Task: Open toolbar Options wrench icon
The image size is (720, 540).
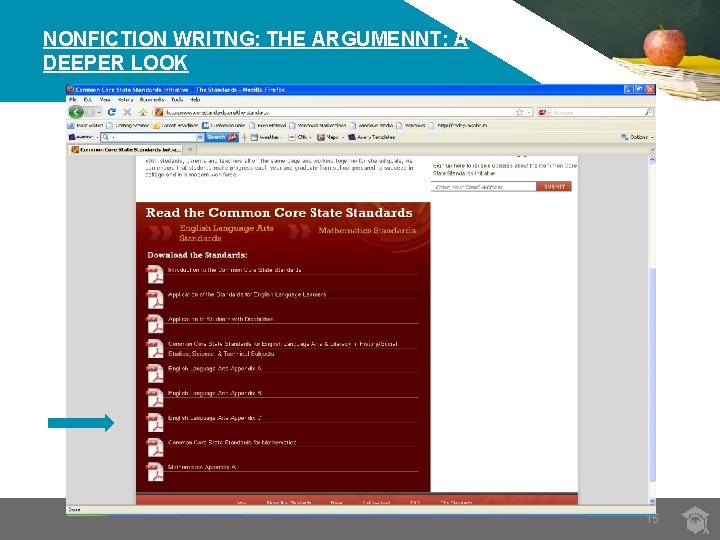Action: pyautogui.click(x=624, y=137)
